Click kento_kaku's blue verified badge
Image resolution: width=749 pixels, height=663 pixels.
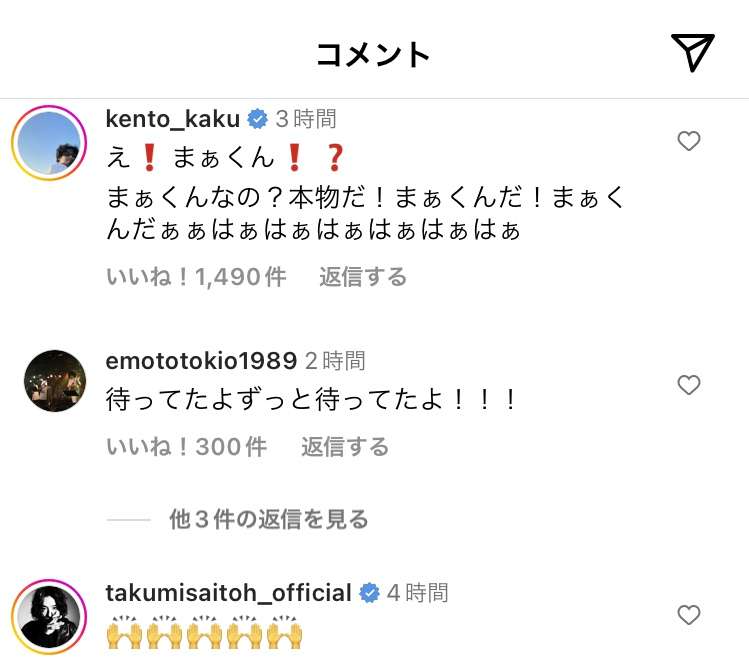coord(257,119)
